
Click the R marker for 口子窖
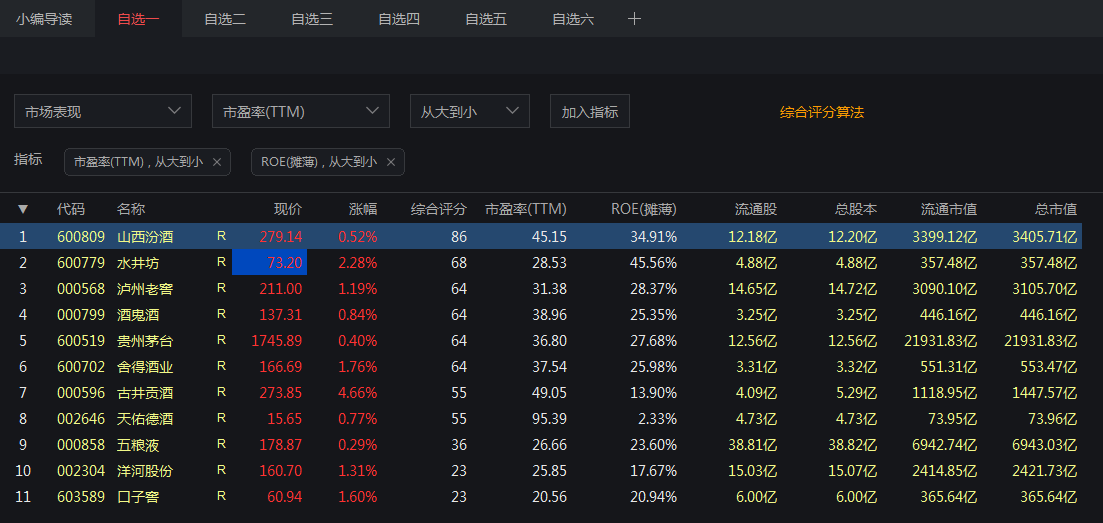pyautogui.click(x=222, y=497)
